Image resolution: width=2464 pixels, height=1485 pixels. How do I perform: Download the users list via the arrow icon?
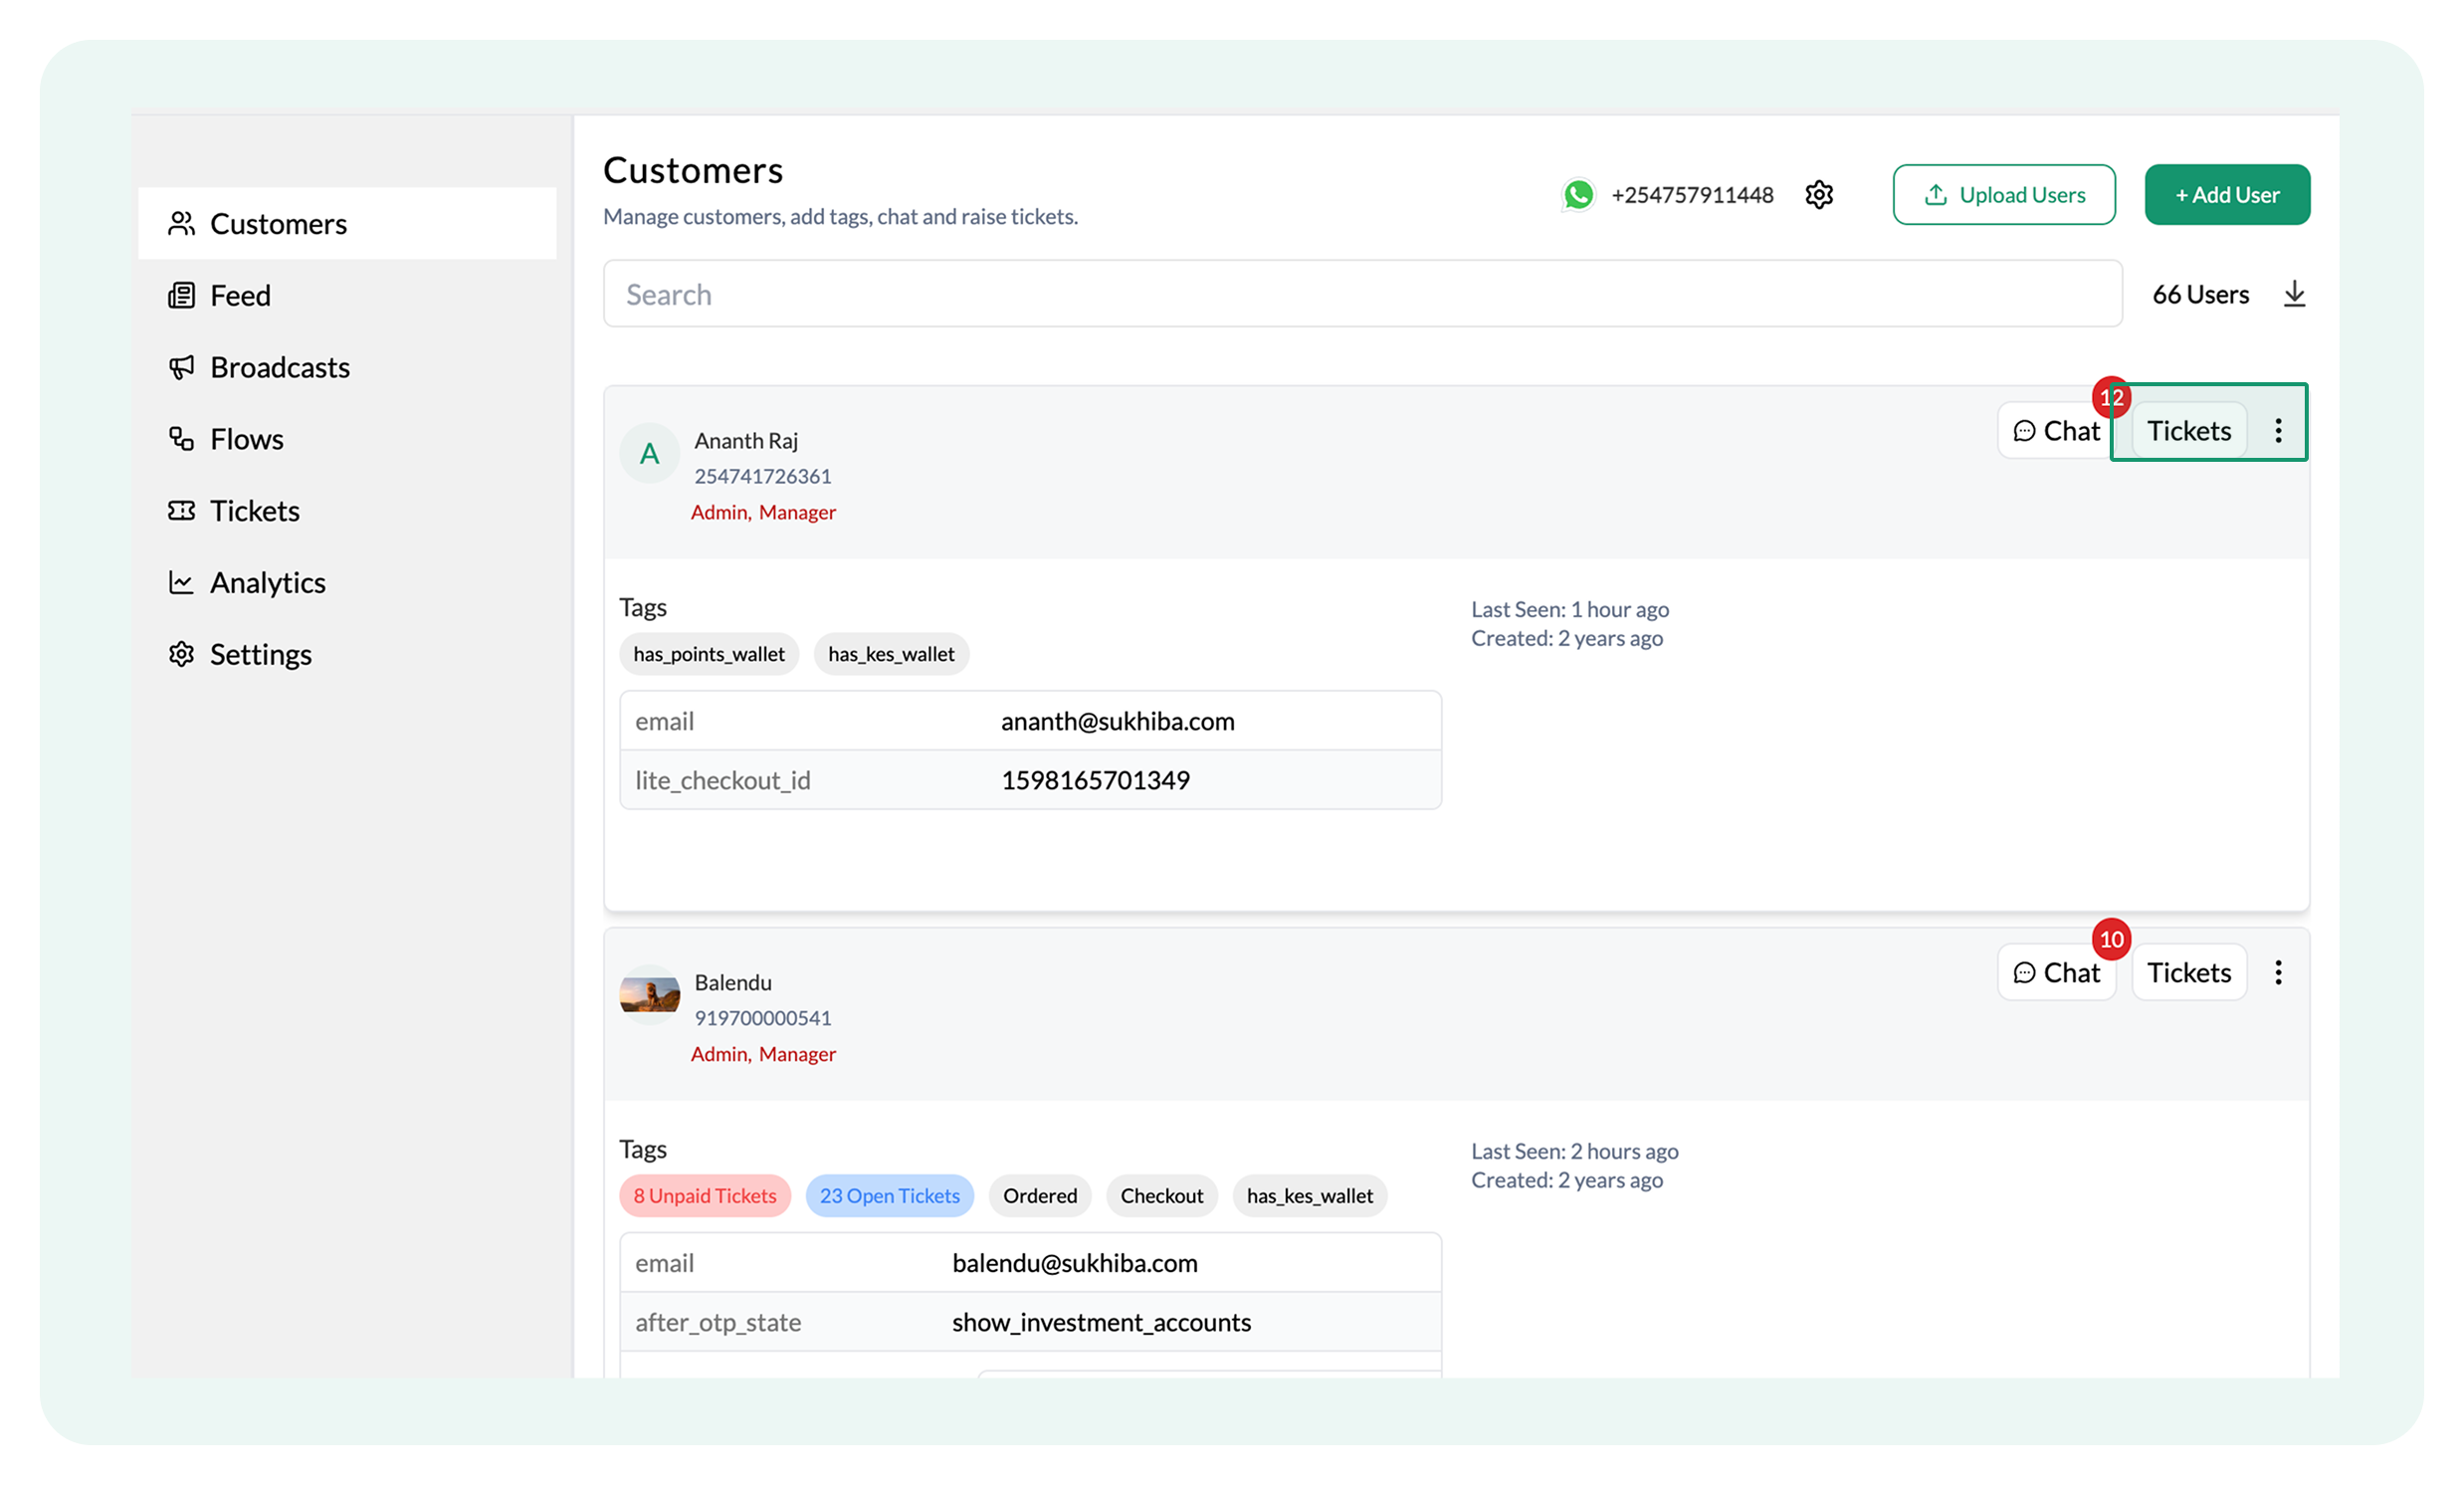pos(2294,294)
